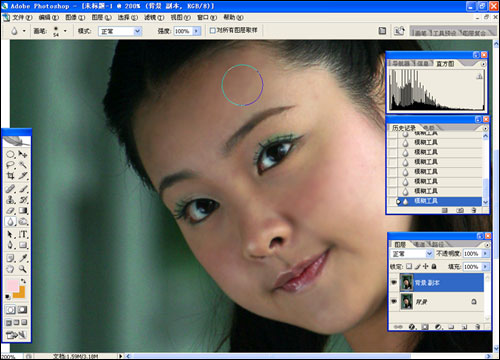The height and width of the screenshot is (360, 500).
Task: Select the Path Selection arrow tool
Action: pyautogui.click(x=10, y=234)
